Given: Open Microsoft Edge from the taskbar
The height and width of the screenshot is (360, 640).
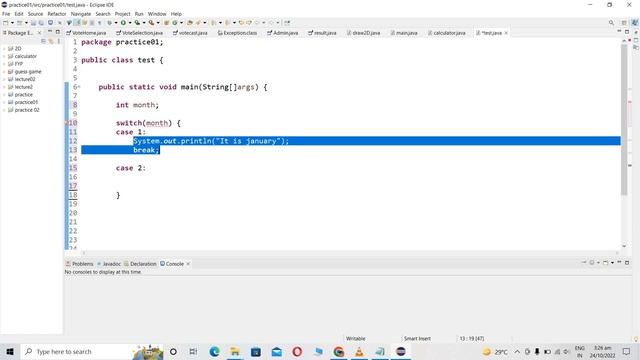Looking at the screenshot, I should [215, 351].
